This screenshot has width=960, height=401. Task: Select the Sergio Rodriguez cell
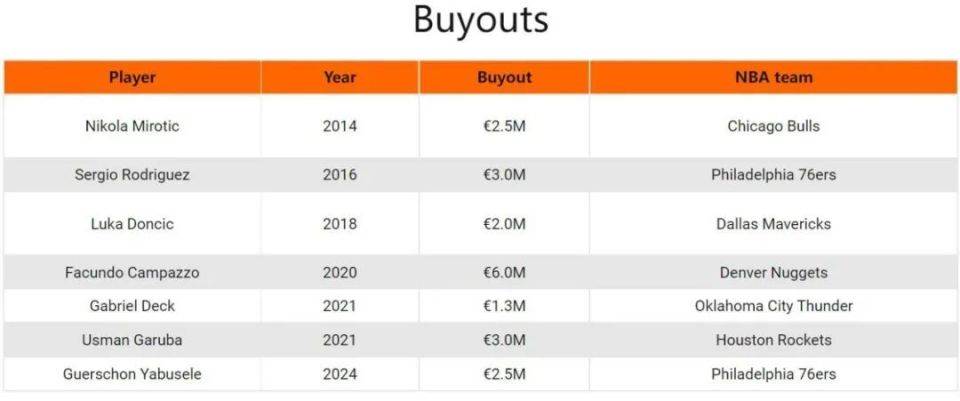pyautogui.click(x=132, y=175)
